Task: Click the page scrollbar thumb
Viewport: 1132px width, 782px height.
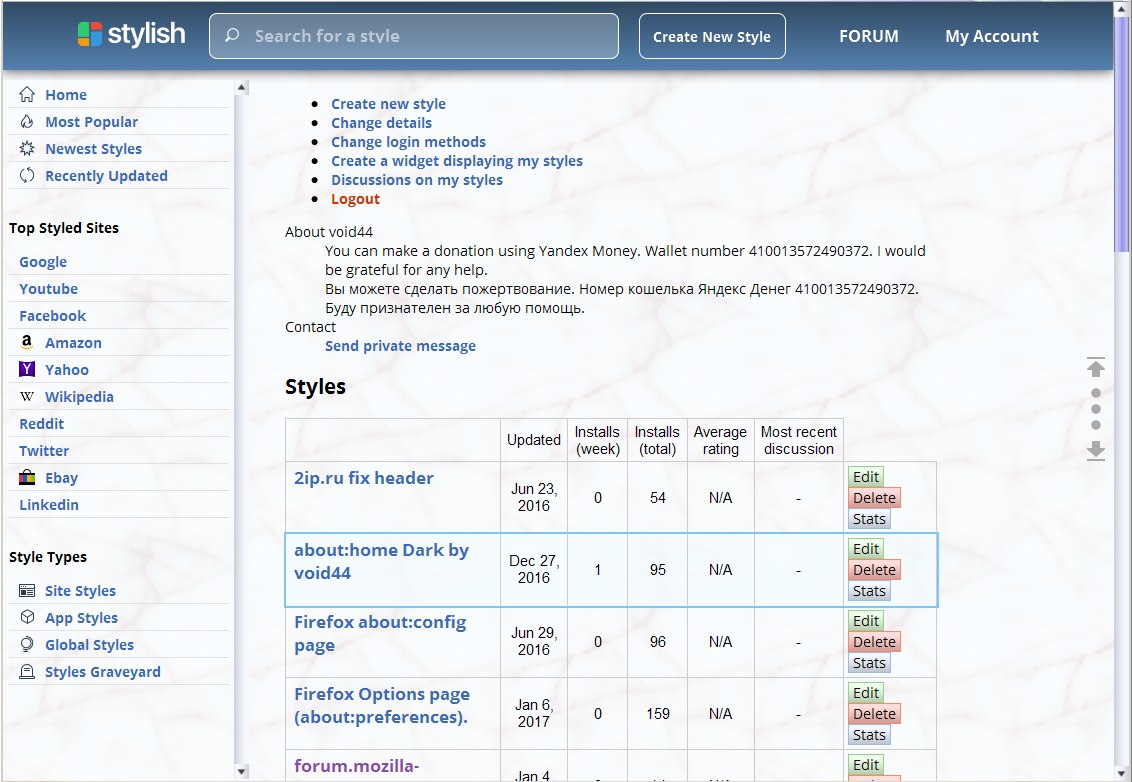Action: (1121, 134)
